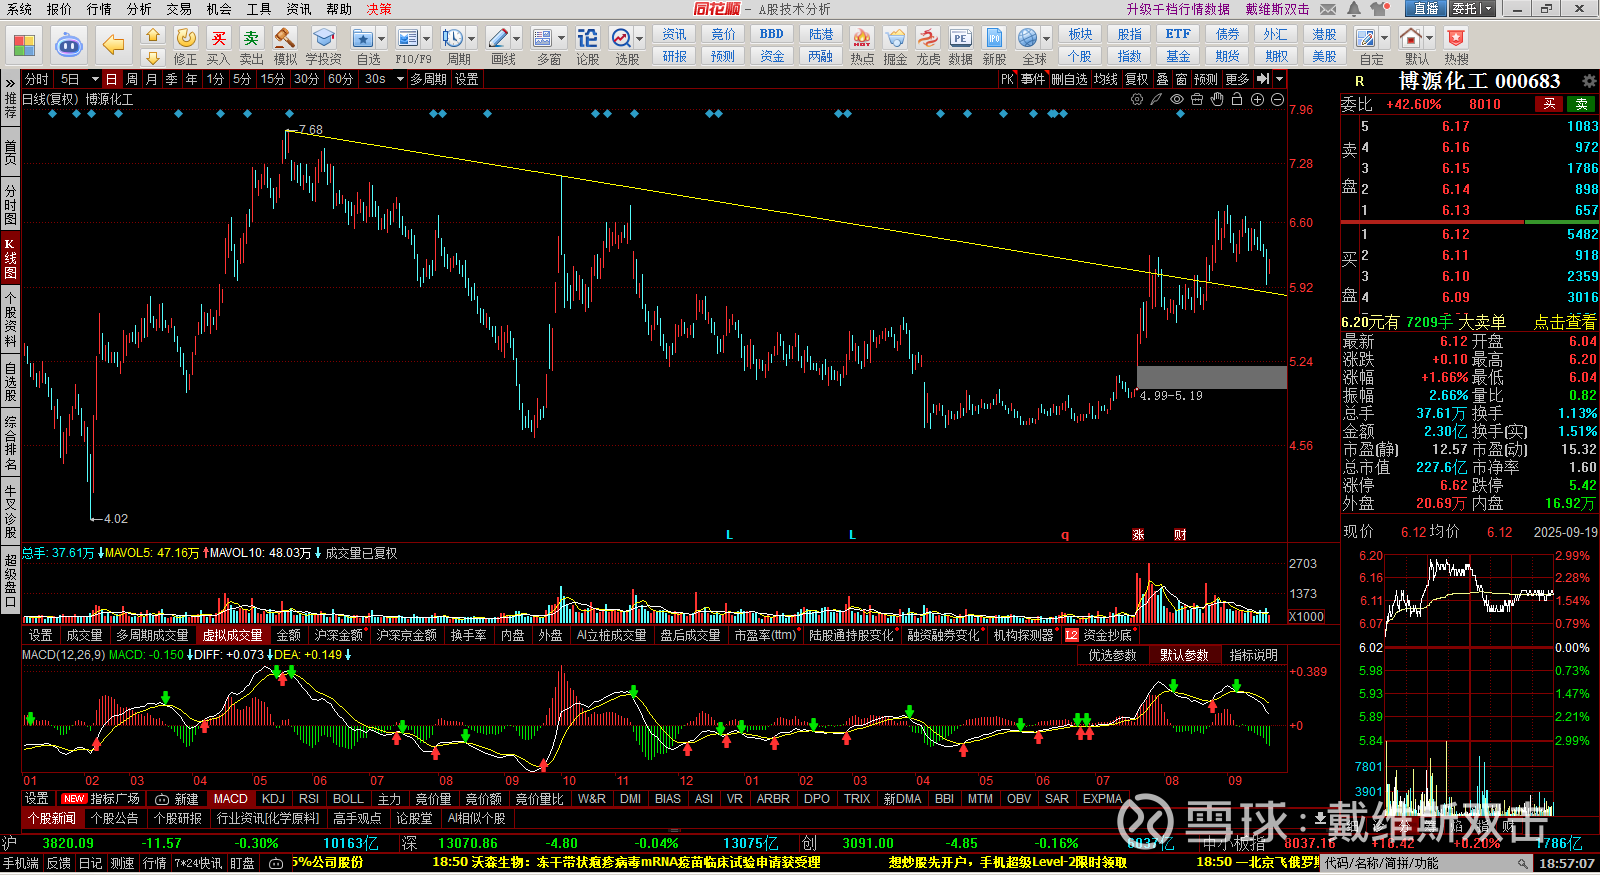Toggle 复权 adjustment option
This screenshot has height=875, width=1600.
1136,79
